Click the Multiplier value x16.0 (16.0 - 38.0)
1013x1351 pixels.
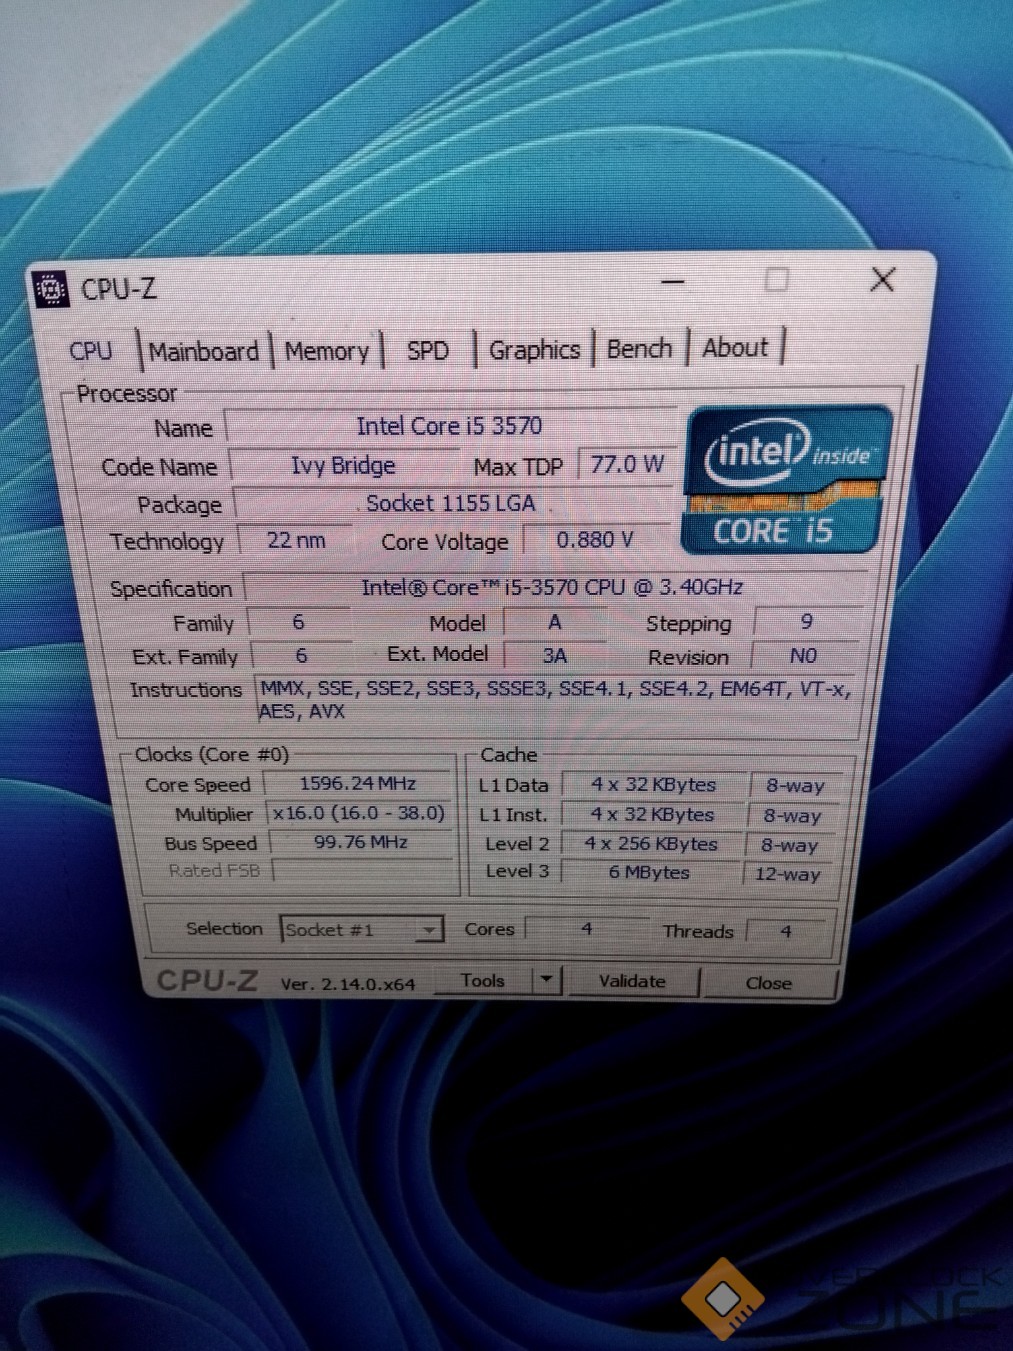358,813
